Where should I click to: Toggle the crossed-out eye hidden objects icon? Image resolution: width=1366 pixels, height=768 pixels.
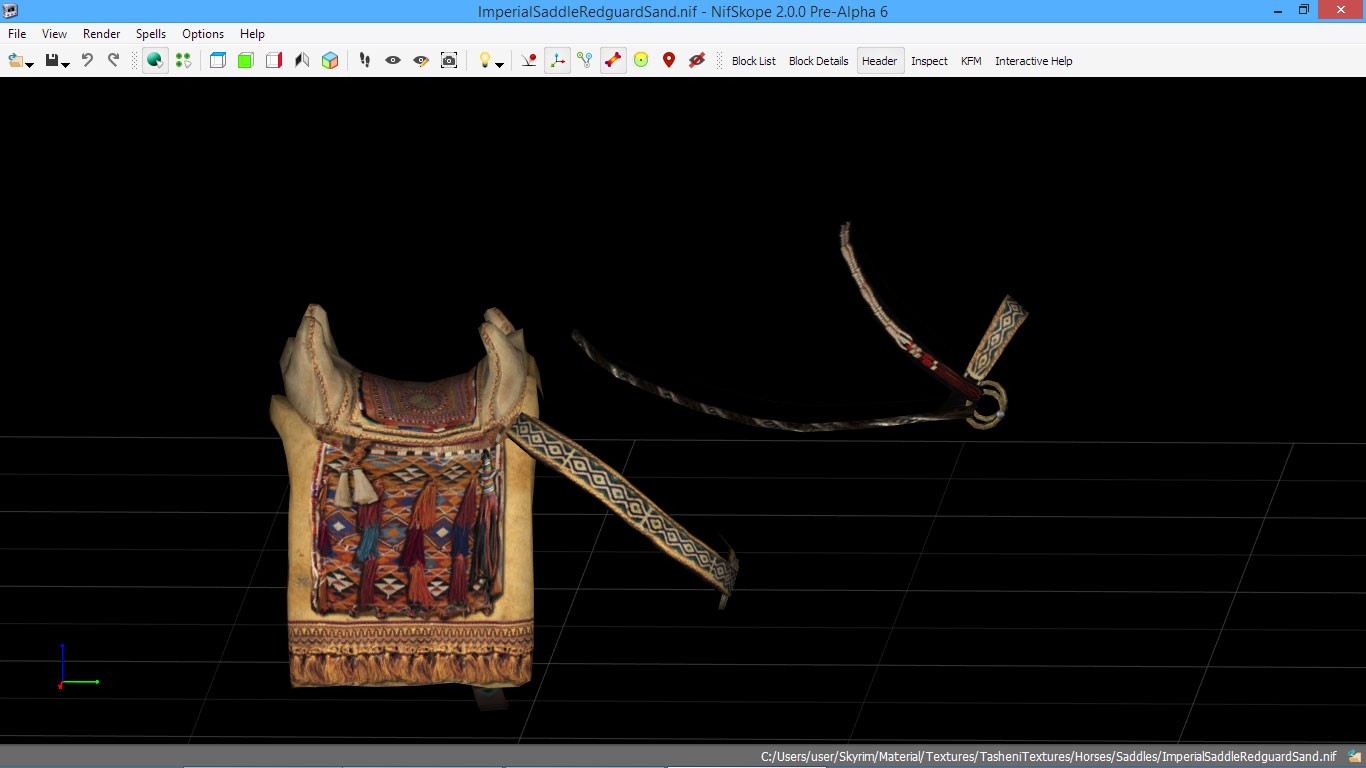point(697,60)
